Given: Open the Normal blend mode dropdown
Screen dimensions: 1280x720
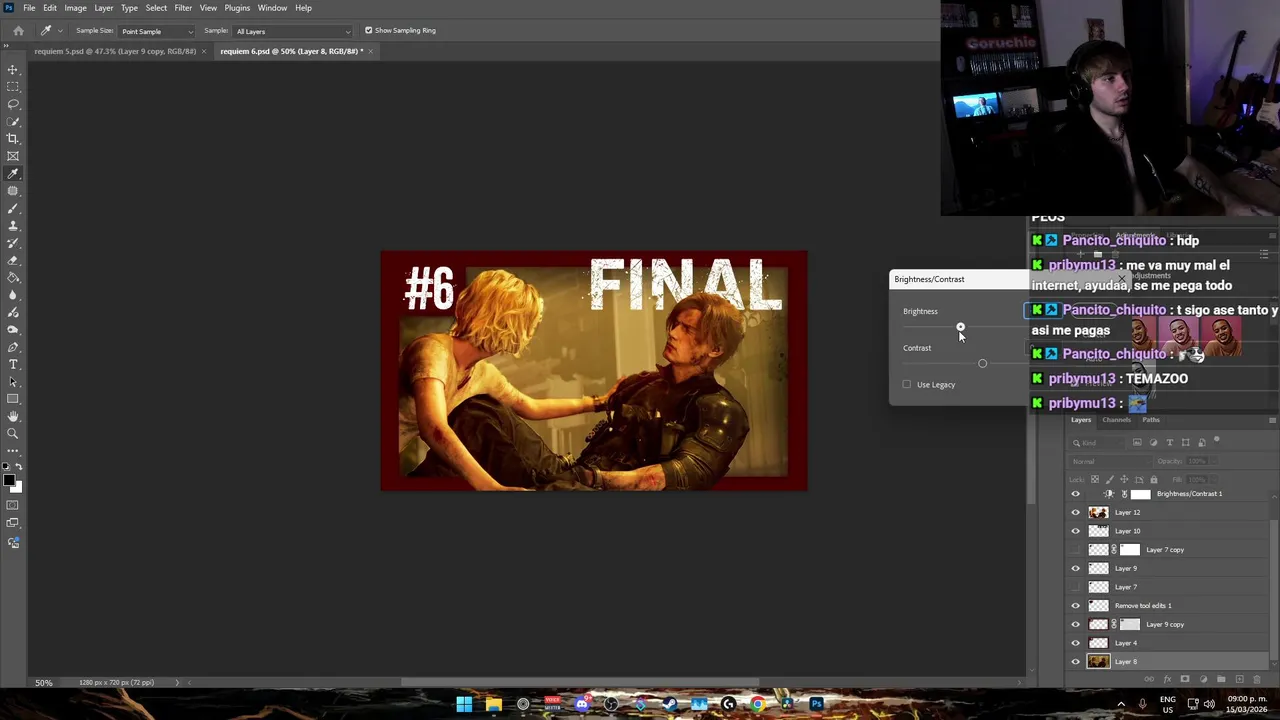Looking at the screenshot, I should pyautogui.click(x=1110, y=461).
